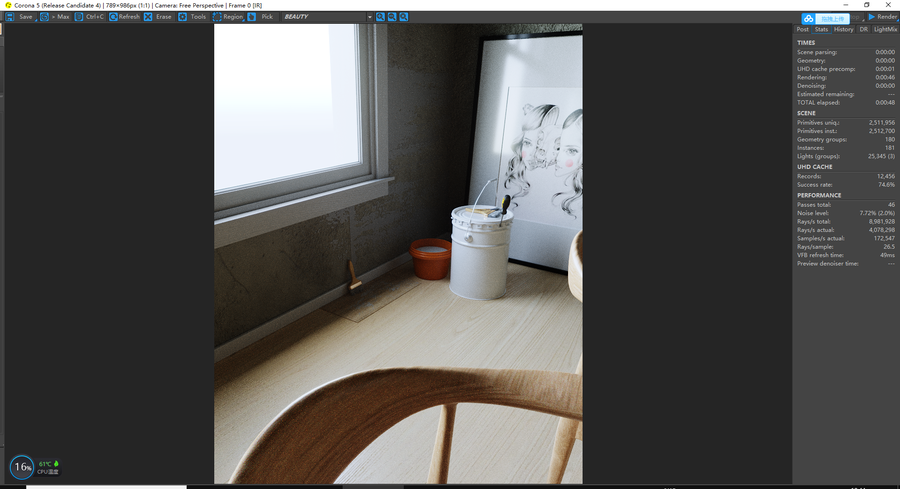This screenshot has height=489, width=900.
Task: Select the Primitives inst. value 2,512,700
Action: point(882,131)
